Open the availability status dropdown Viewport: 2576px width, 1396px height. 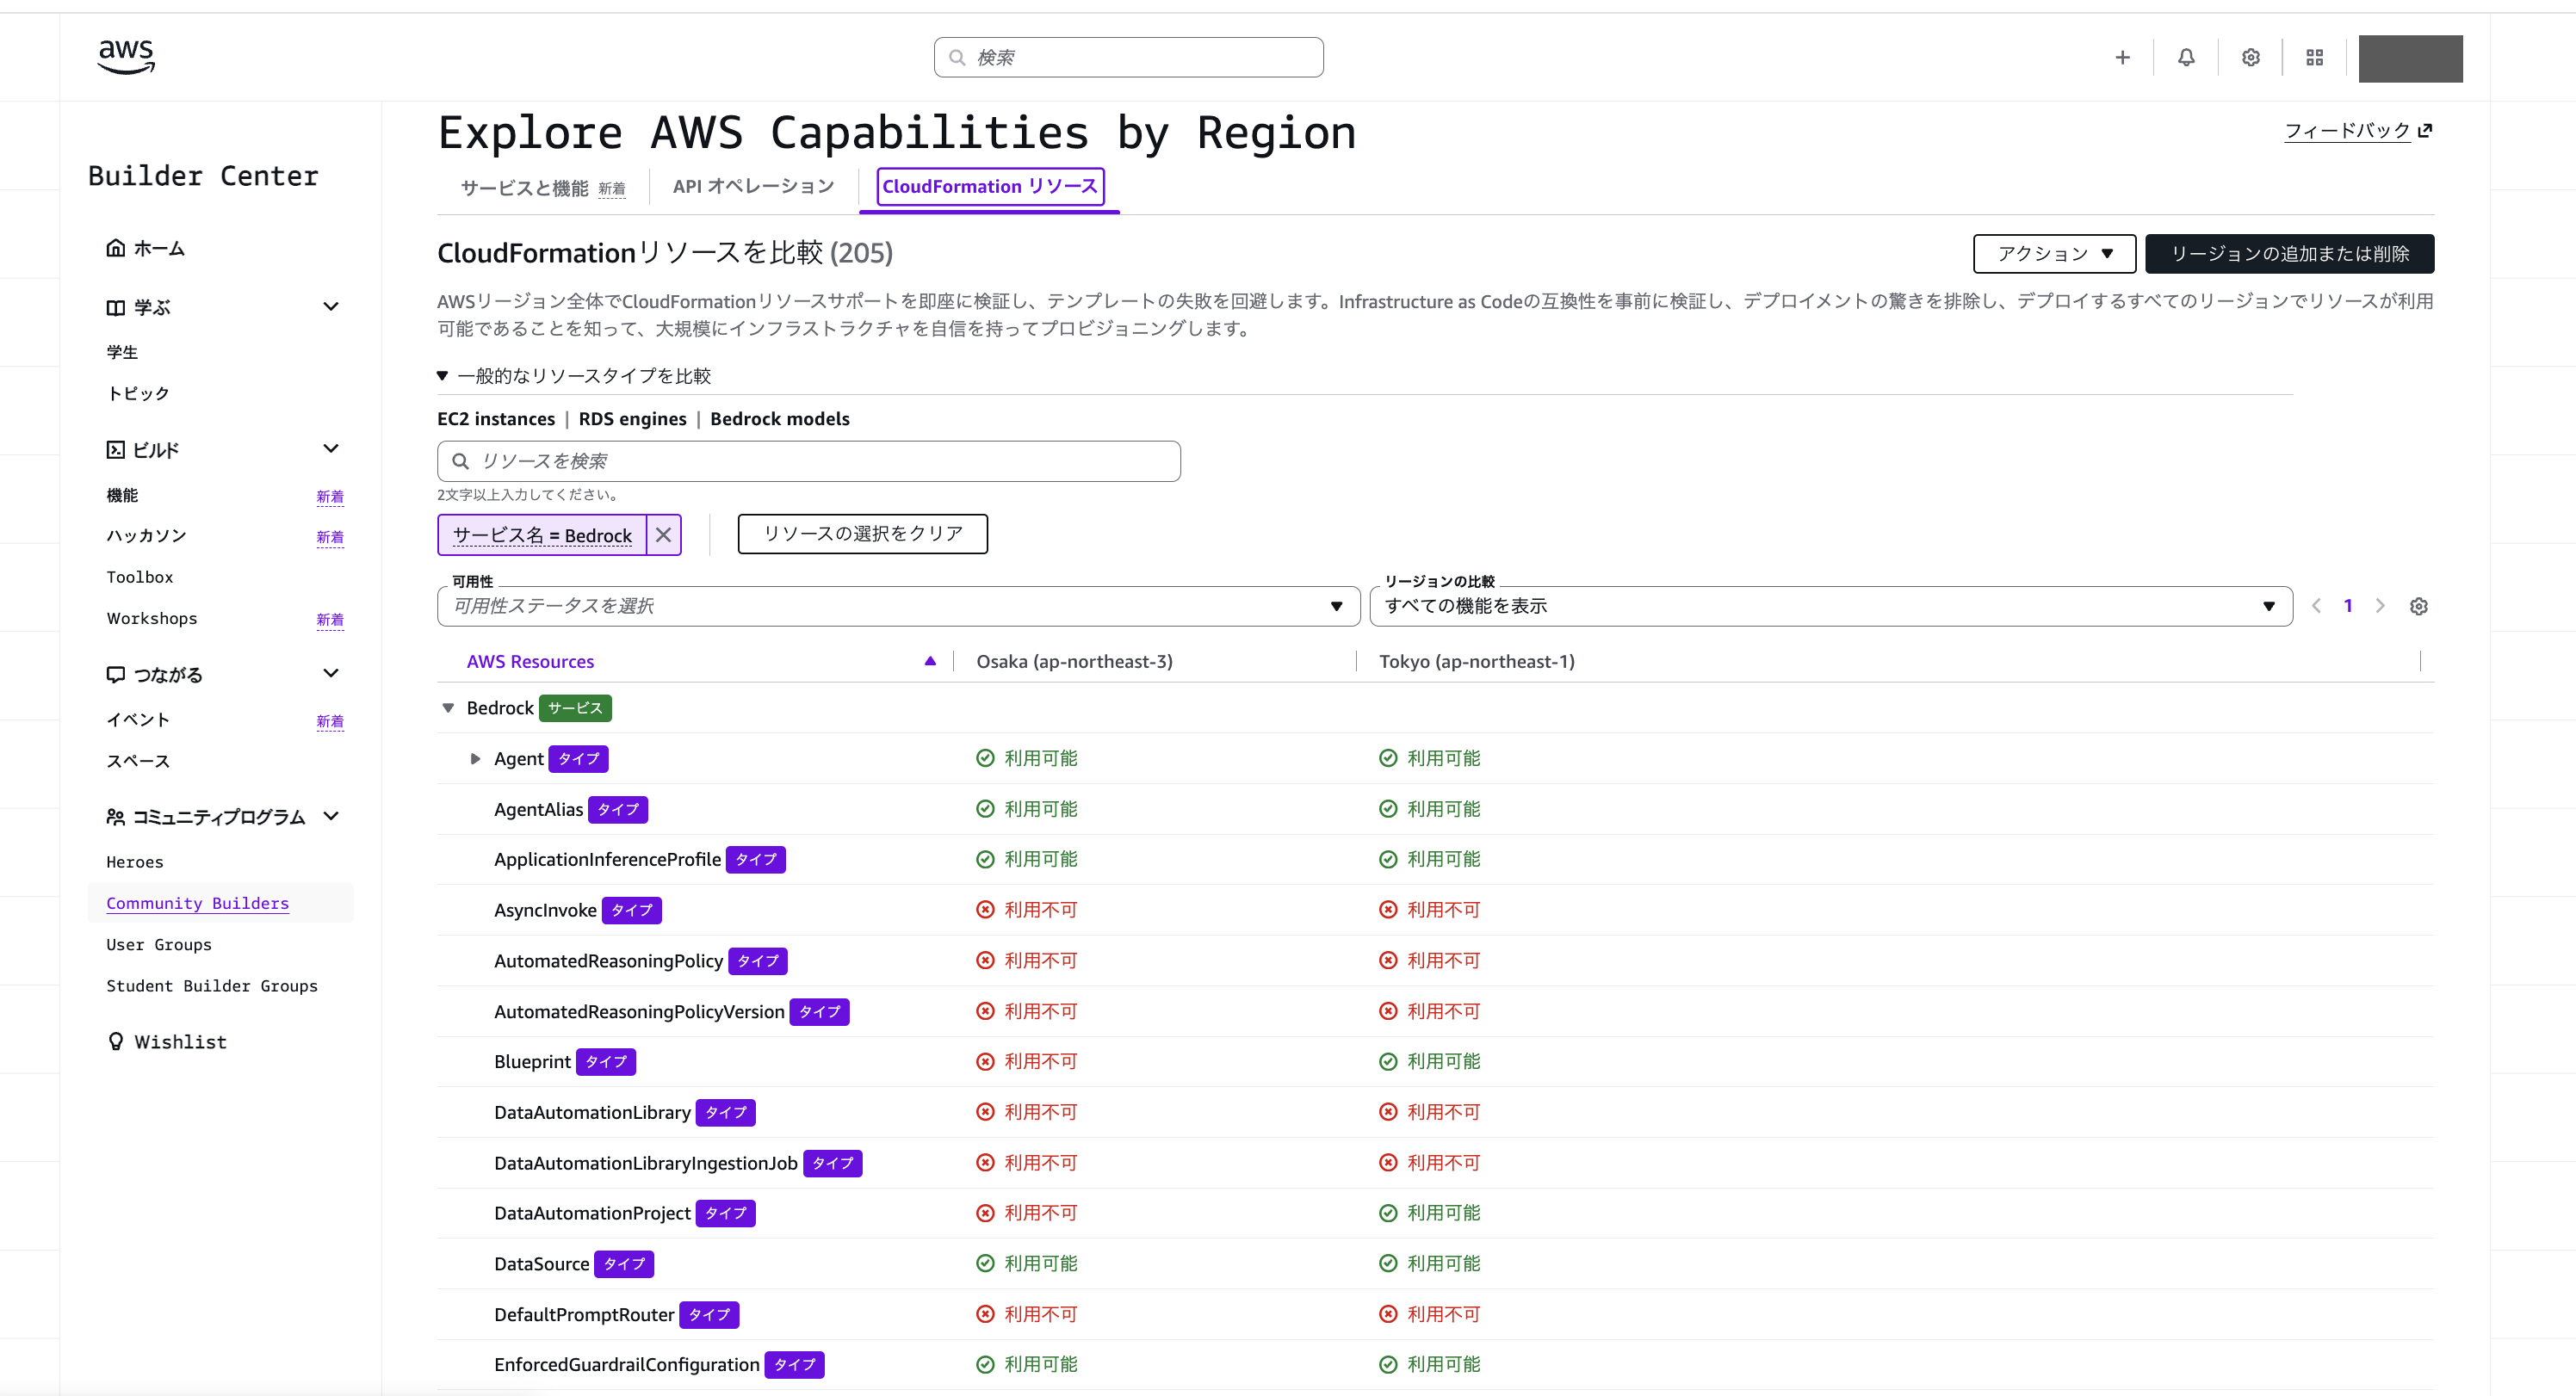(x=898, y=606)
